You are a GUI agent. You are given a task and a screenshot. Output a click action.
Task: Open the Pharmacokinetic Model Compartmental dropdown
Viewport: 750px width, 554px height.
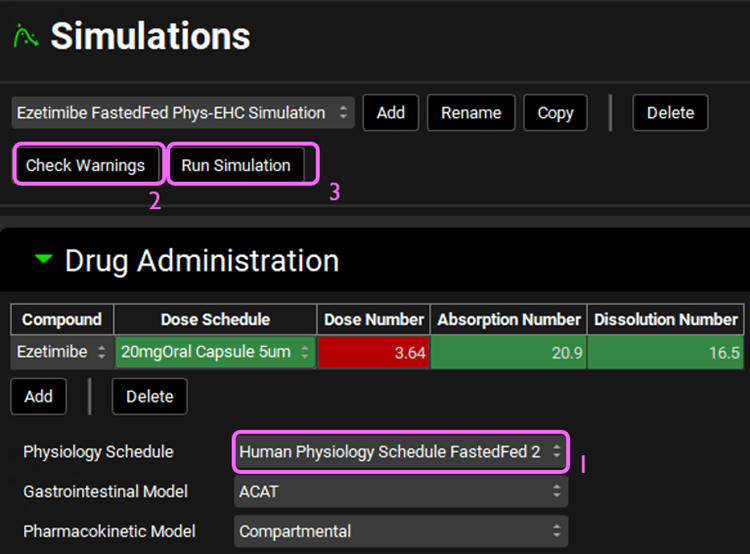(x=401, y=531)
